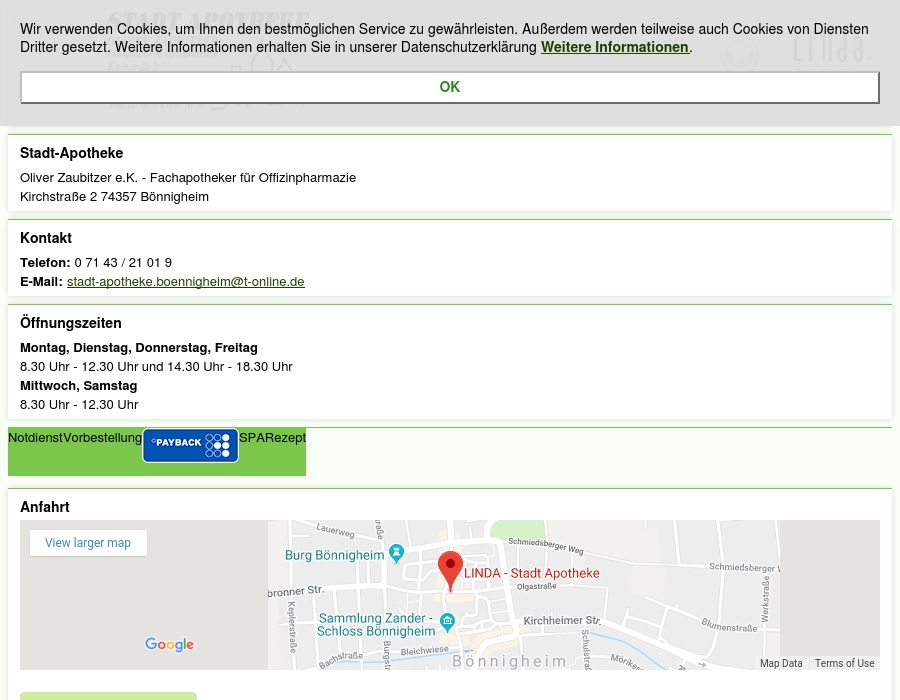Select the Vorbestellung link

pyautogui.click(x=102, y=437)
